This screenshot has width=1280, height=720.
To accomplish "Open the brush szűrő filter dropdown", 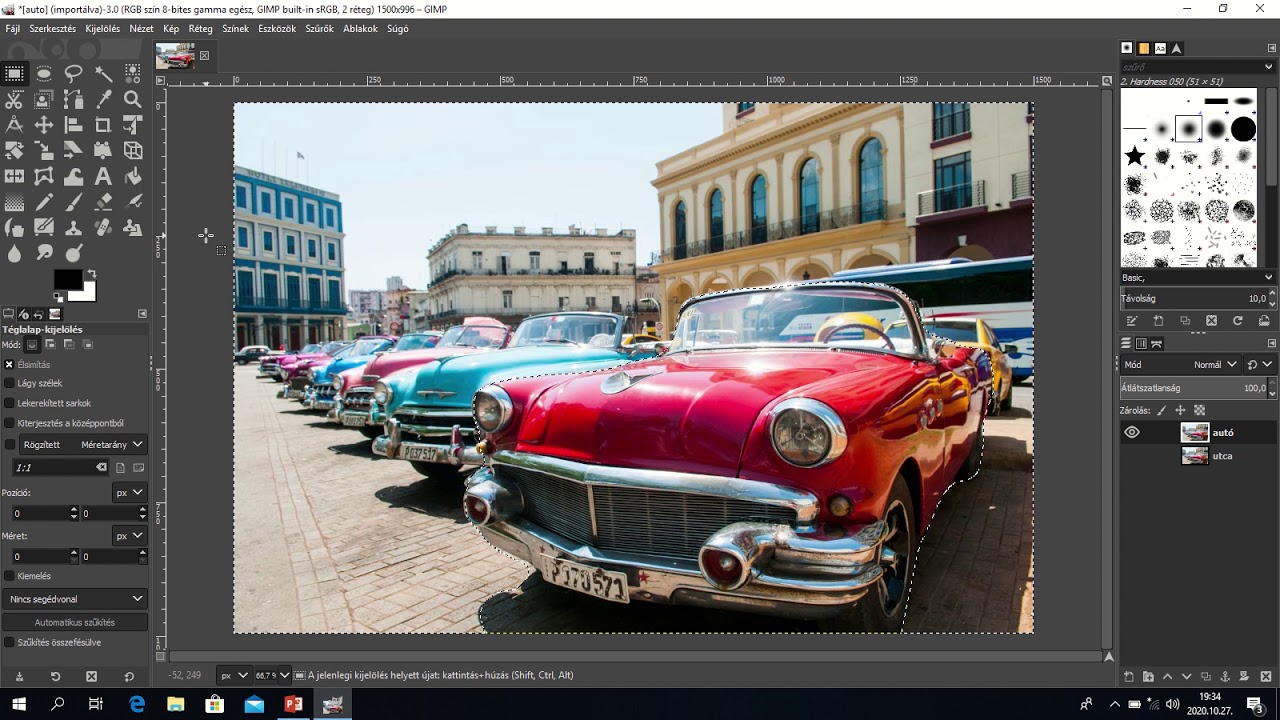I will [1198, 66].
